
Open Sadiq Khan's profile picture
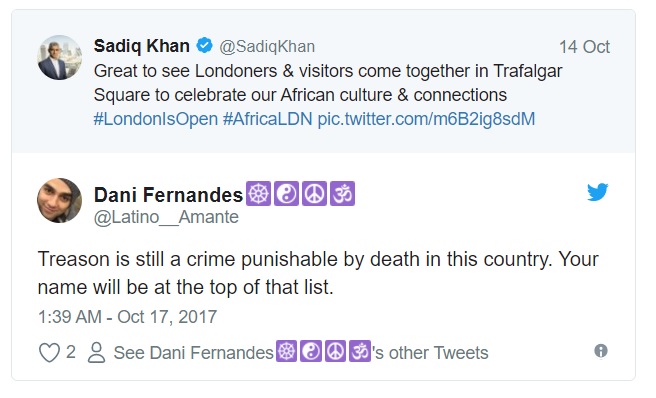[x=59, y=57]
